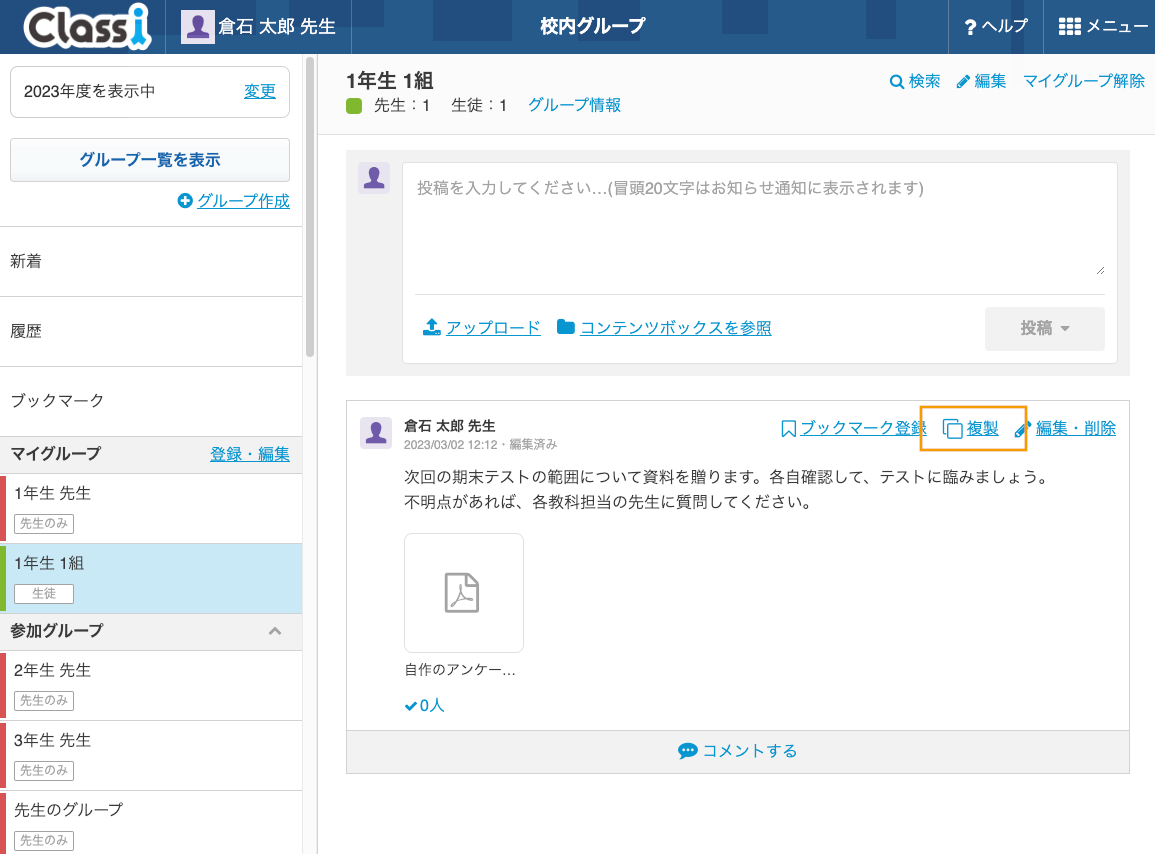Click the grid icon beside メニュー

1070,27
